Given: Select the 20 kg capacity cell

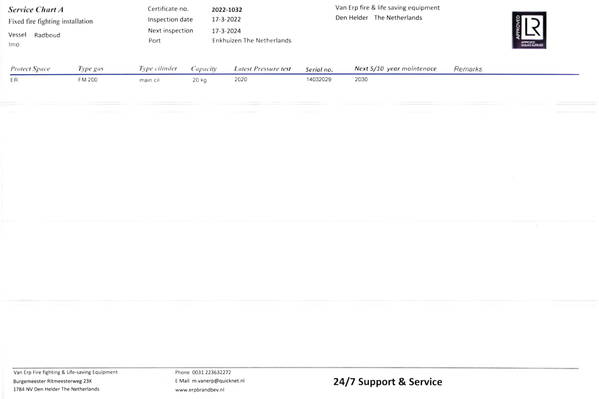Looking at the screenshot, I should click(199, 80).
